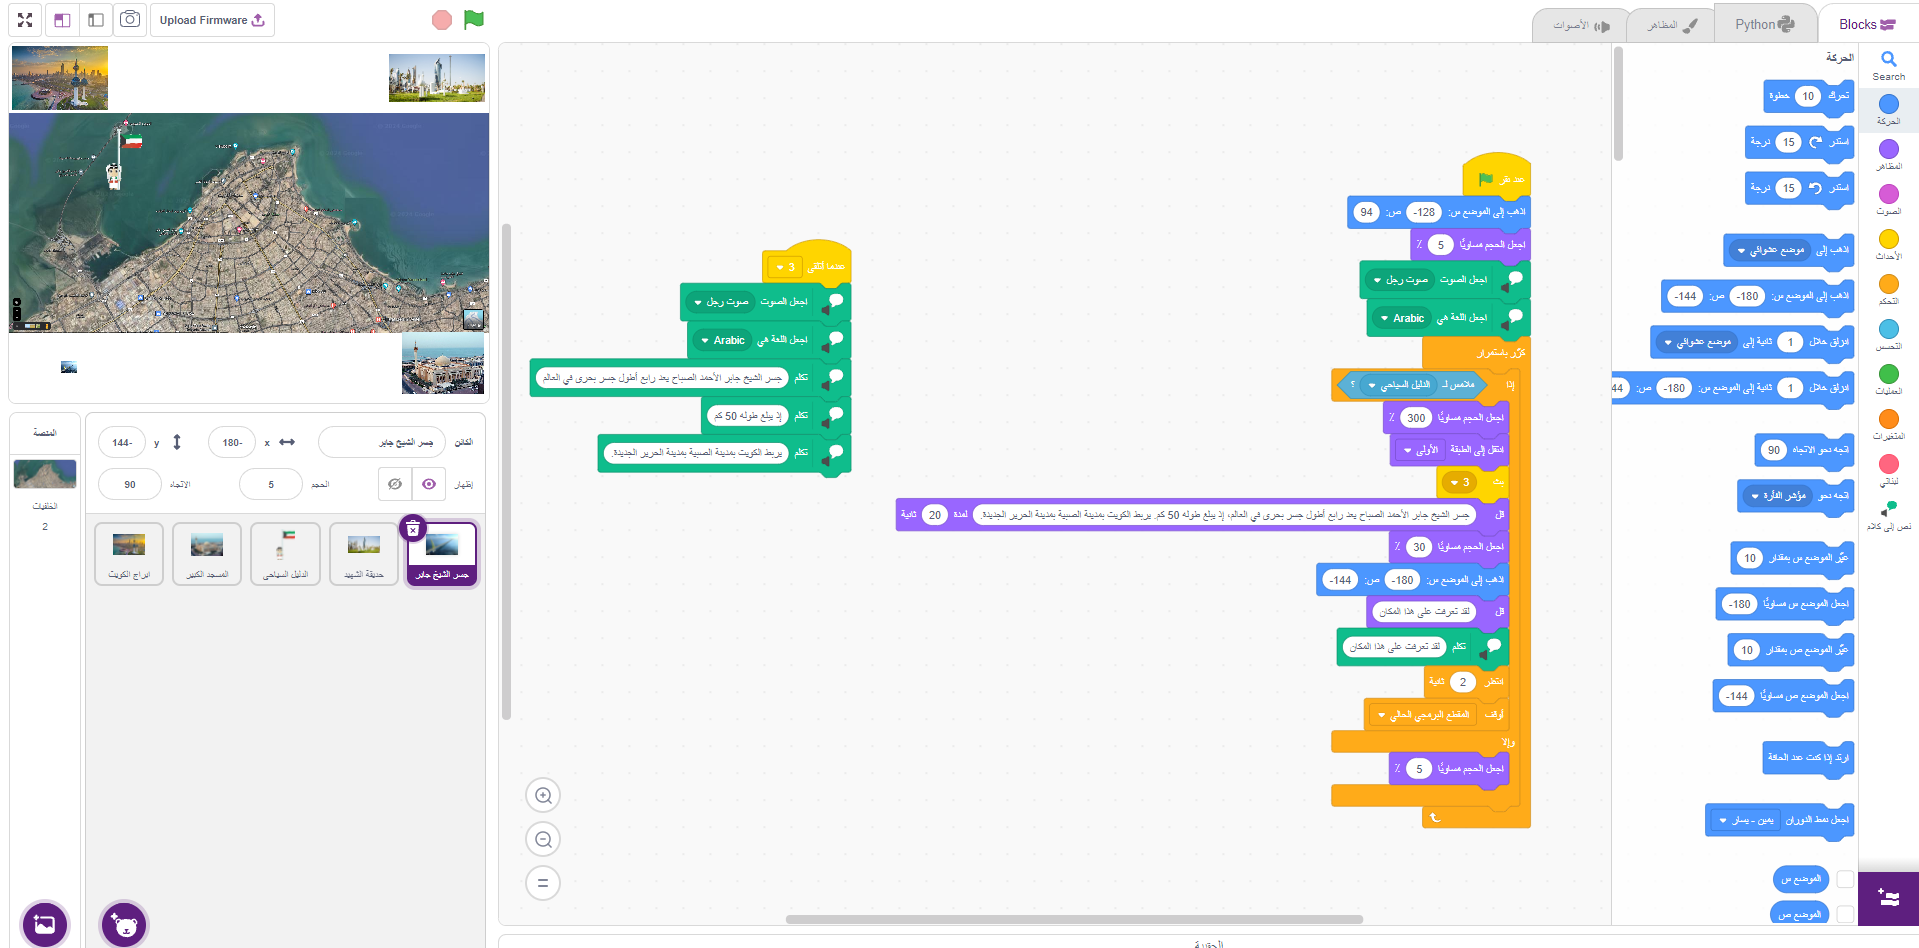The width and height of the screenshot is (1919, 948).
Task: Select the المتغيرات (Variables) orange category
Action: [1888, 425]
